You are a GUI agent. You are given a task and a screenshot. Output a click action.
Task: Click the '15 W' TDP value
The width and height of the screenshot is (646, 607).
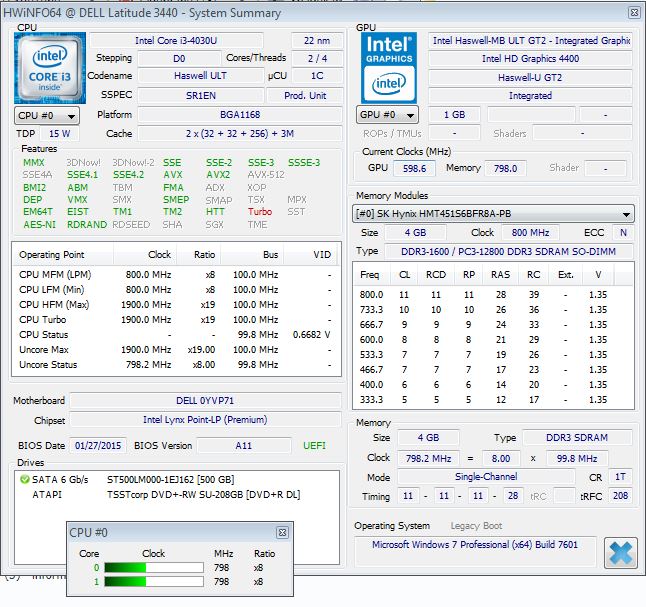[60, 134]
